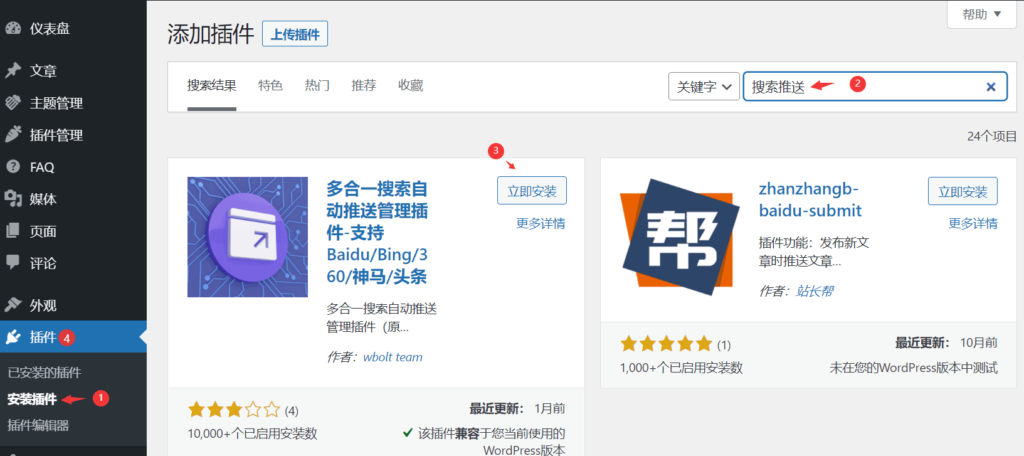Clear the search field with X icon
Viewport: 1024px width, 456px height.
(x=991, y=87)
